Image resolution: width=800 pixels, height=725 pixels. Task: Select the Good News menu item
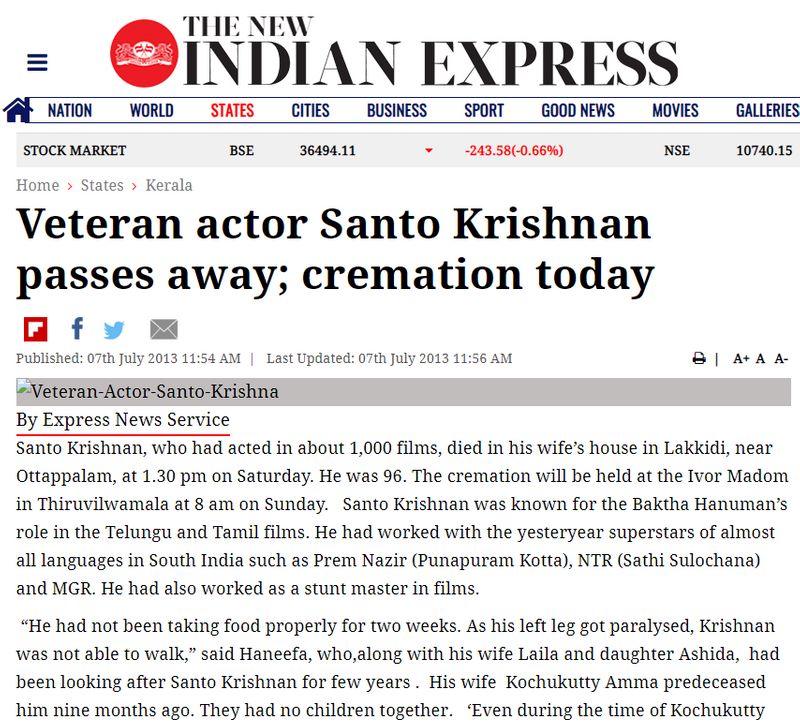click(578, 110)
